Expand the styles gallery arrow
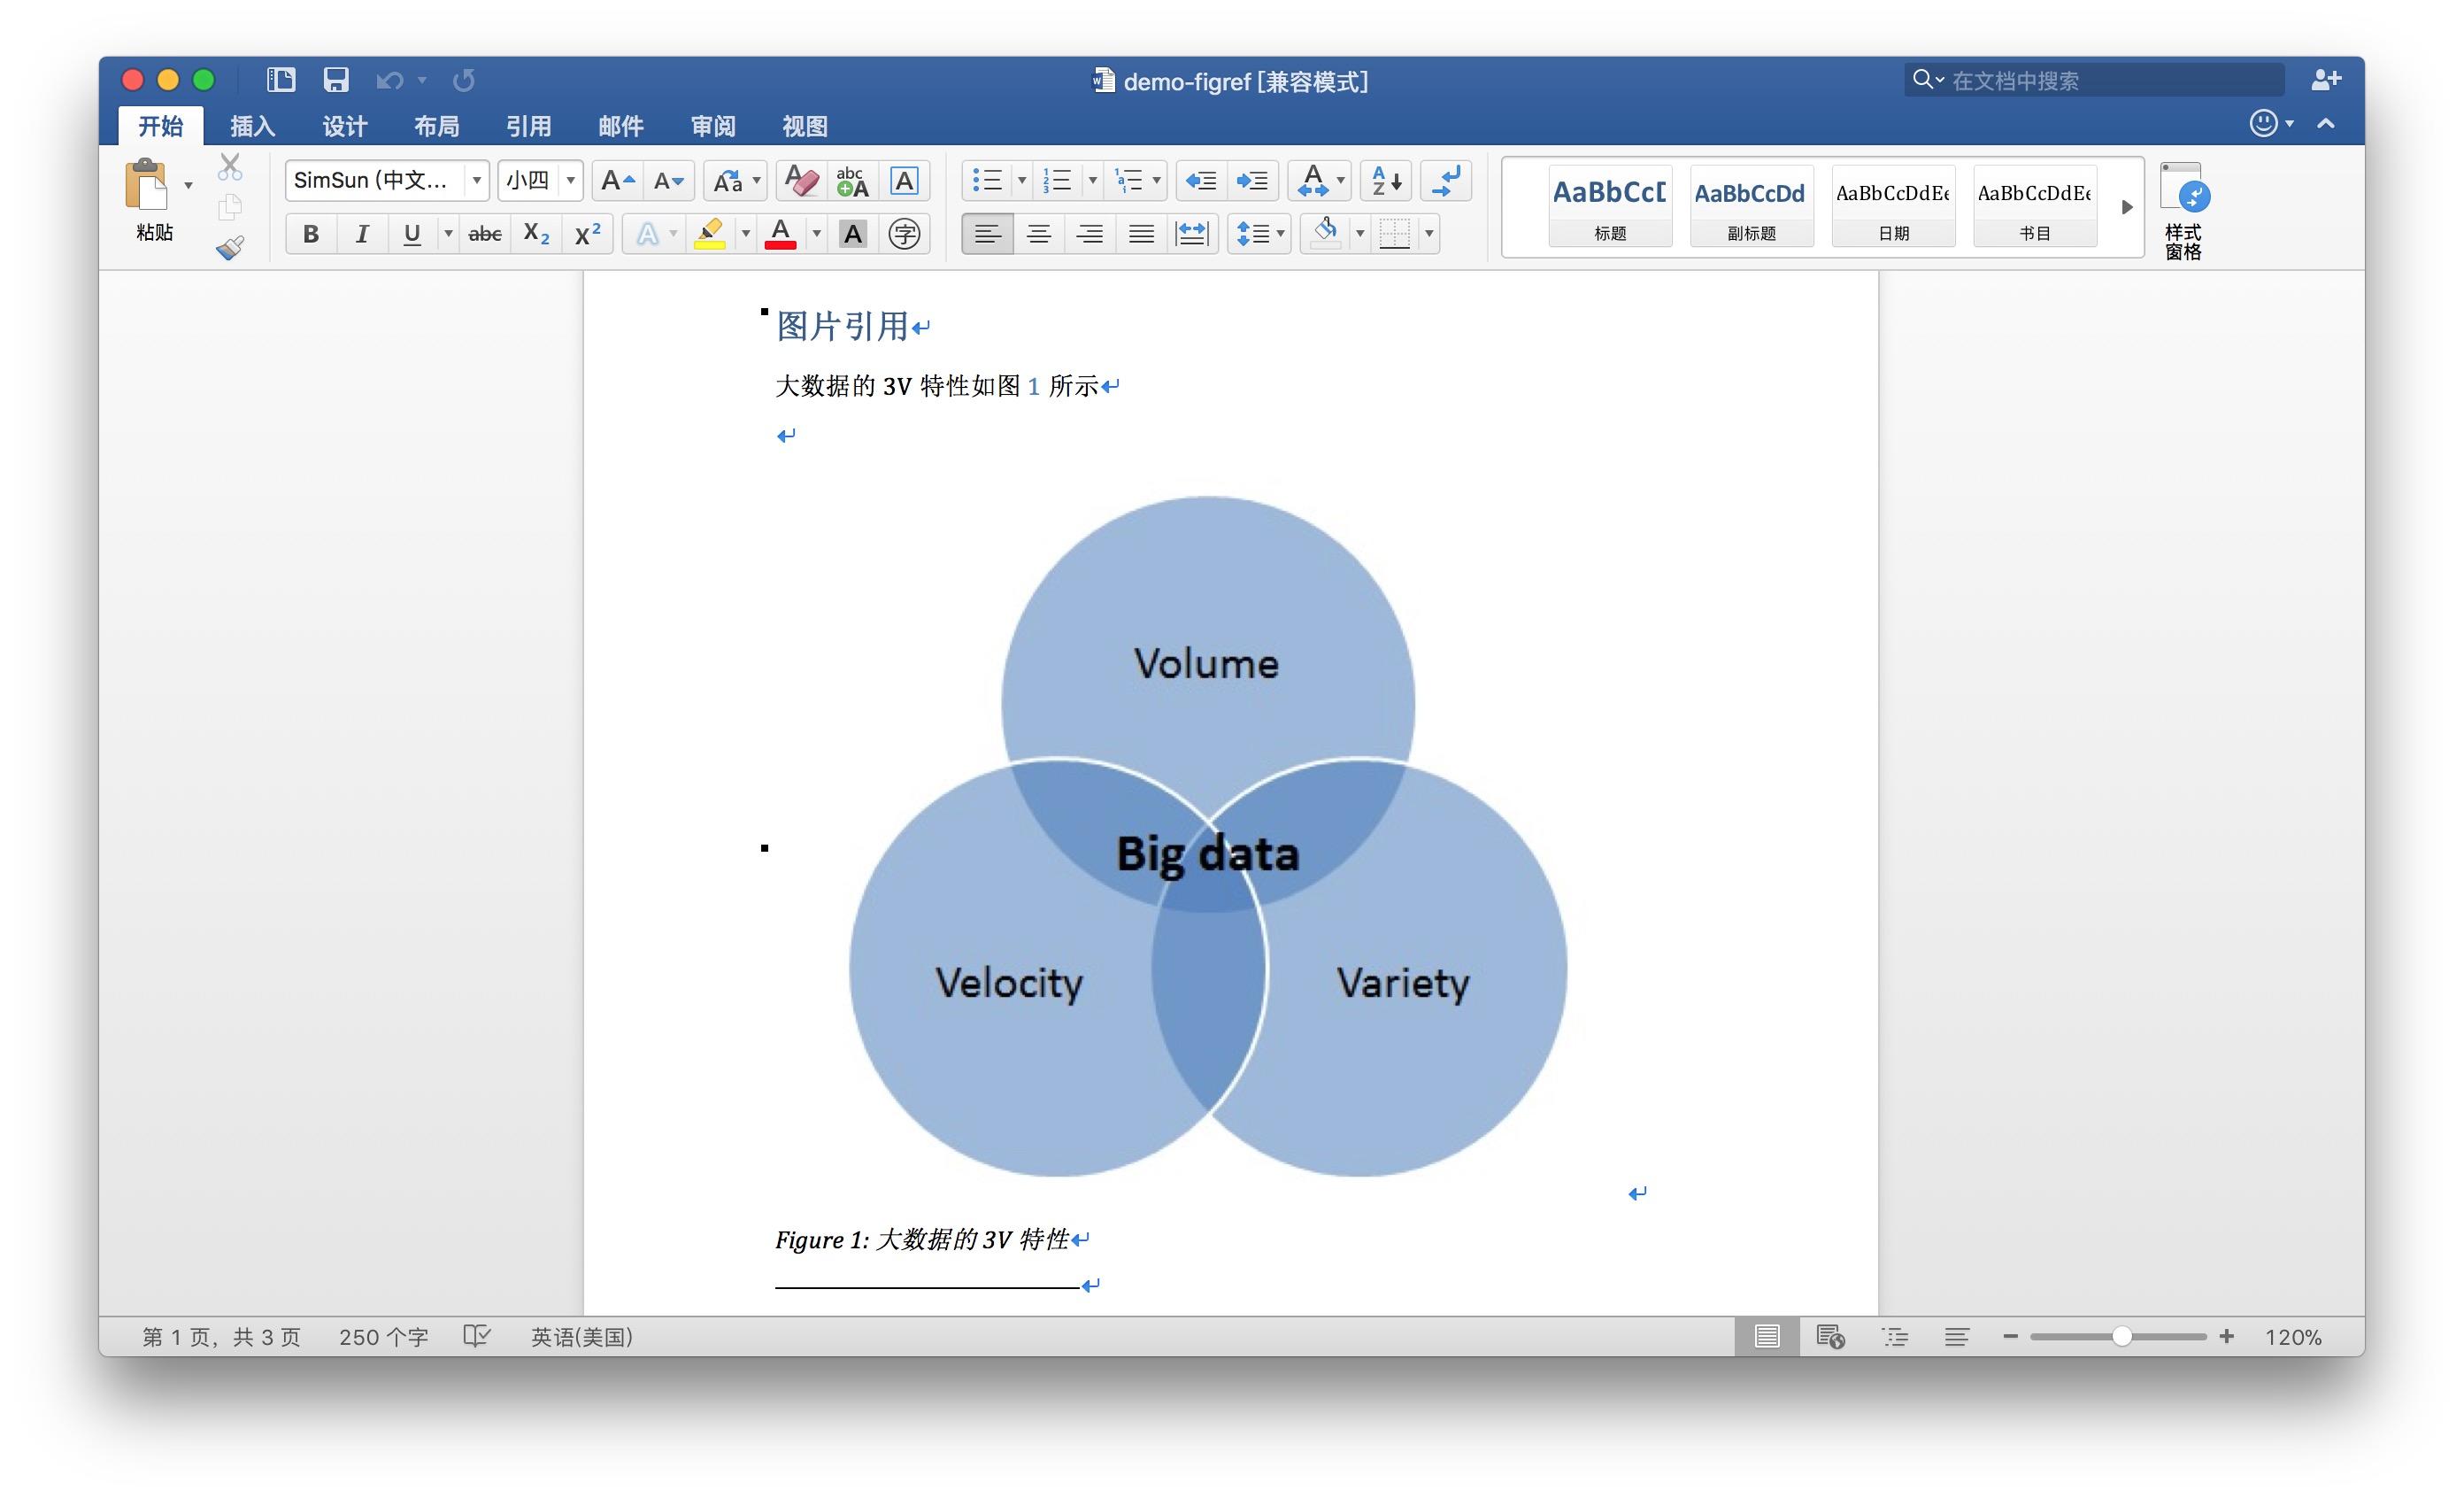Screen dimensions: 2464x1498 (2126, 207)
